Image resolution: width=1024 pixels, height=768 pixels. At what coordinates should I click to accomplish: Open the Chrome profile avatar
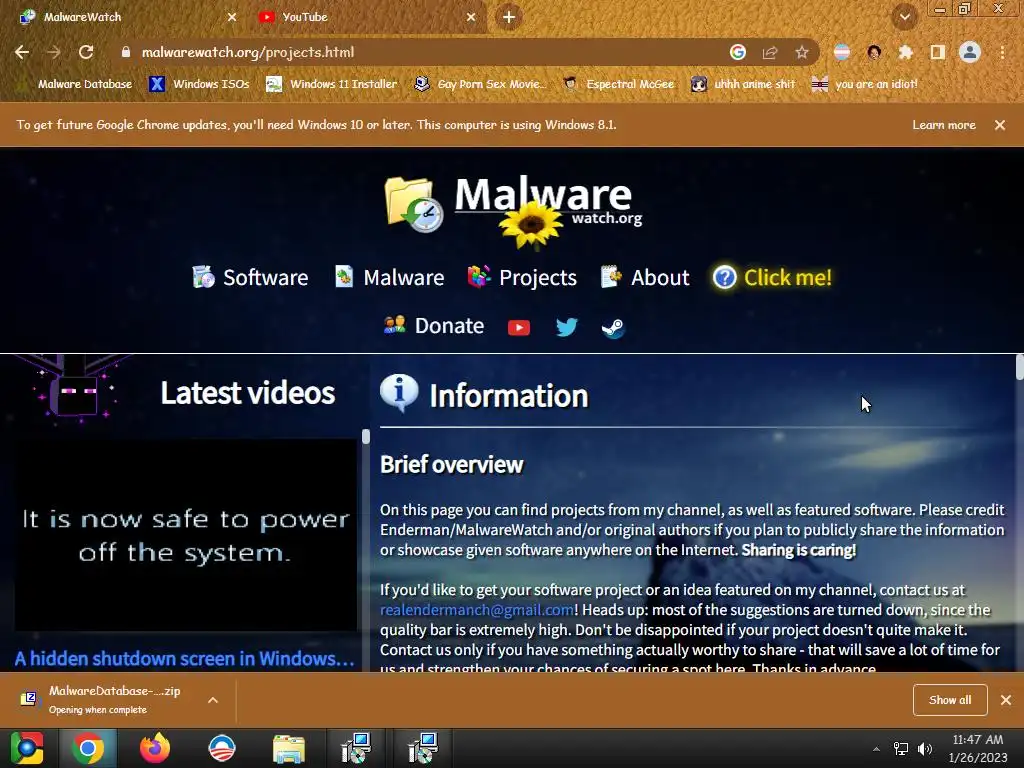[x=970, y=52]
